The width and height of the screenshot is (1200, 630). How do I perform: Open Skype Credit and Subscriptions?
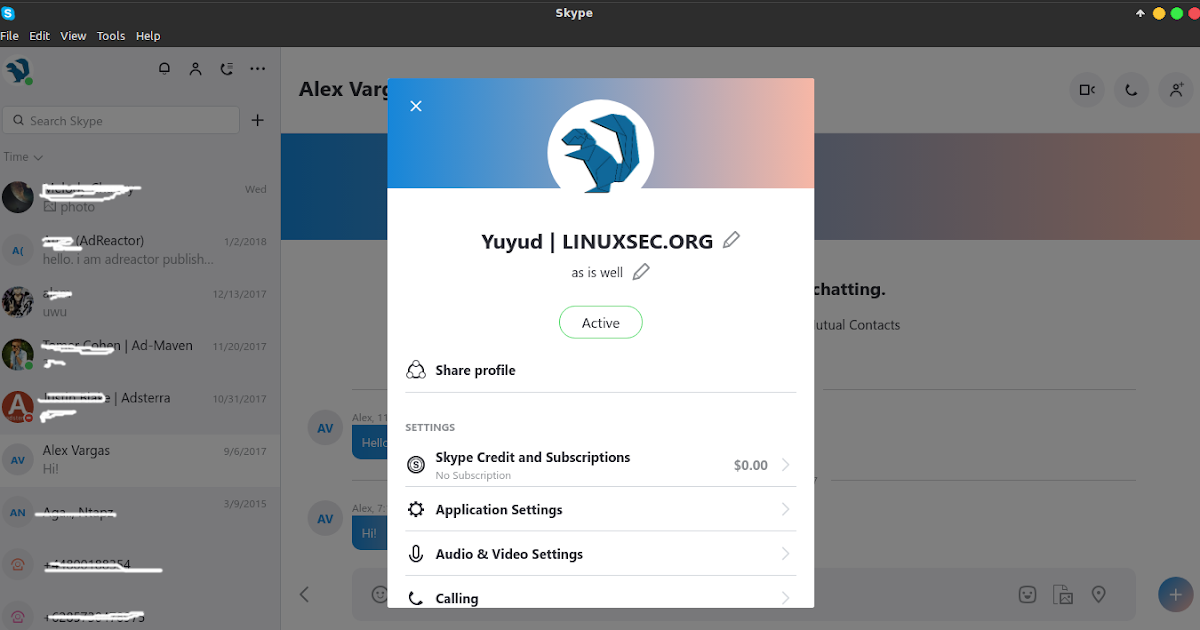[x=600, y=465]
